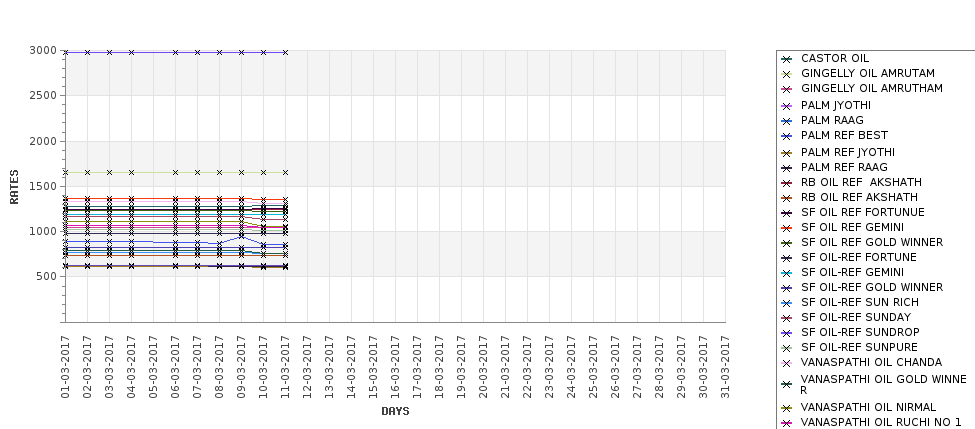Click the 3000-level data point on 11-03-2017
The width and height of the screenshot is (975, 429).
point(285,53)
